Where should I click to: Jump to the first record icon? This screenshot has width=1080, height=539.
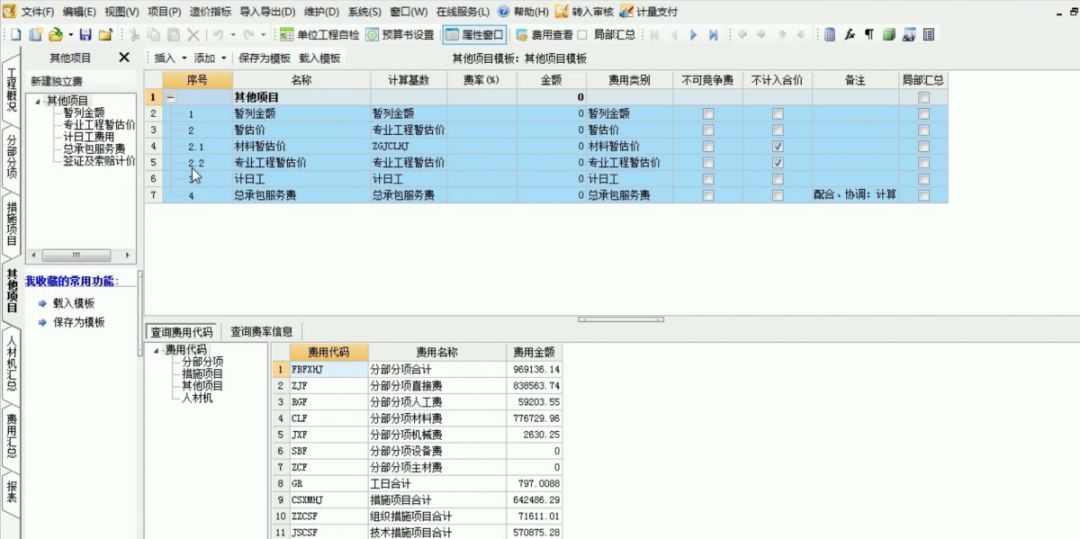click(654, 34)
